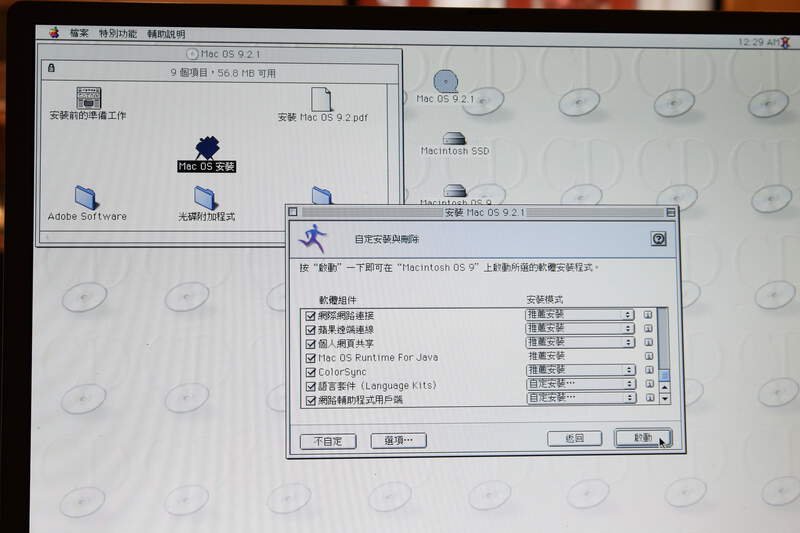Image resolution: width=800 pixels, height=533 pixels.
Task: Click the 選項… button
Action: pyautogui.click(x=398, y=440)
